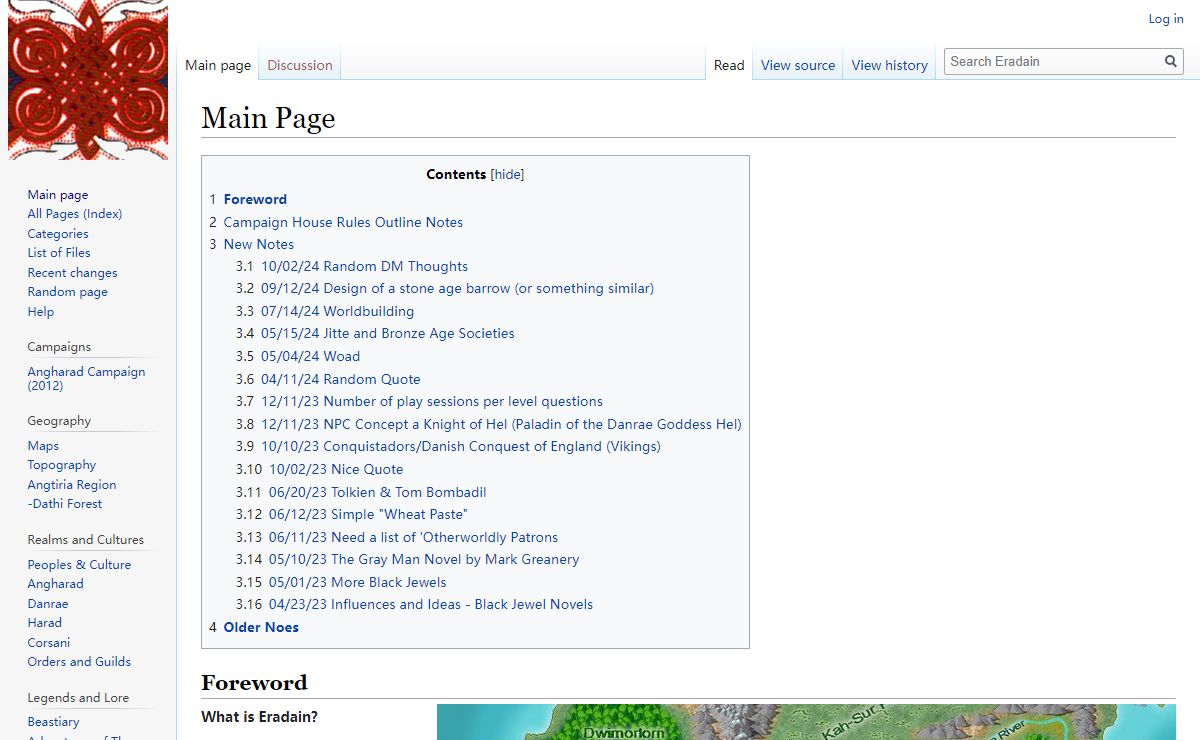Open -Dathi Forest page

click(65, 504)
